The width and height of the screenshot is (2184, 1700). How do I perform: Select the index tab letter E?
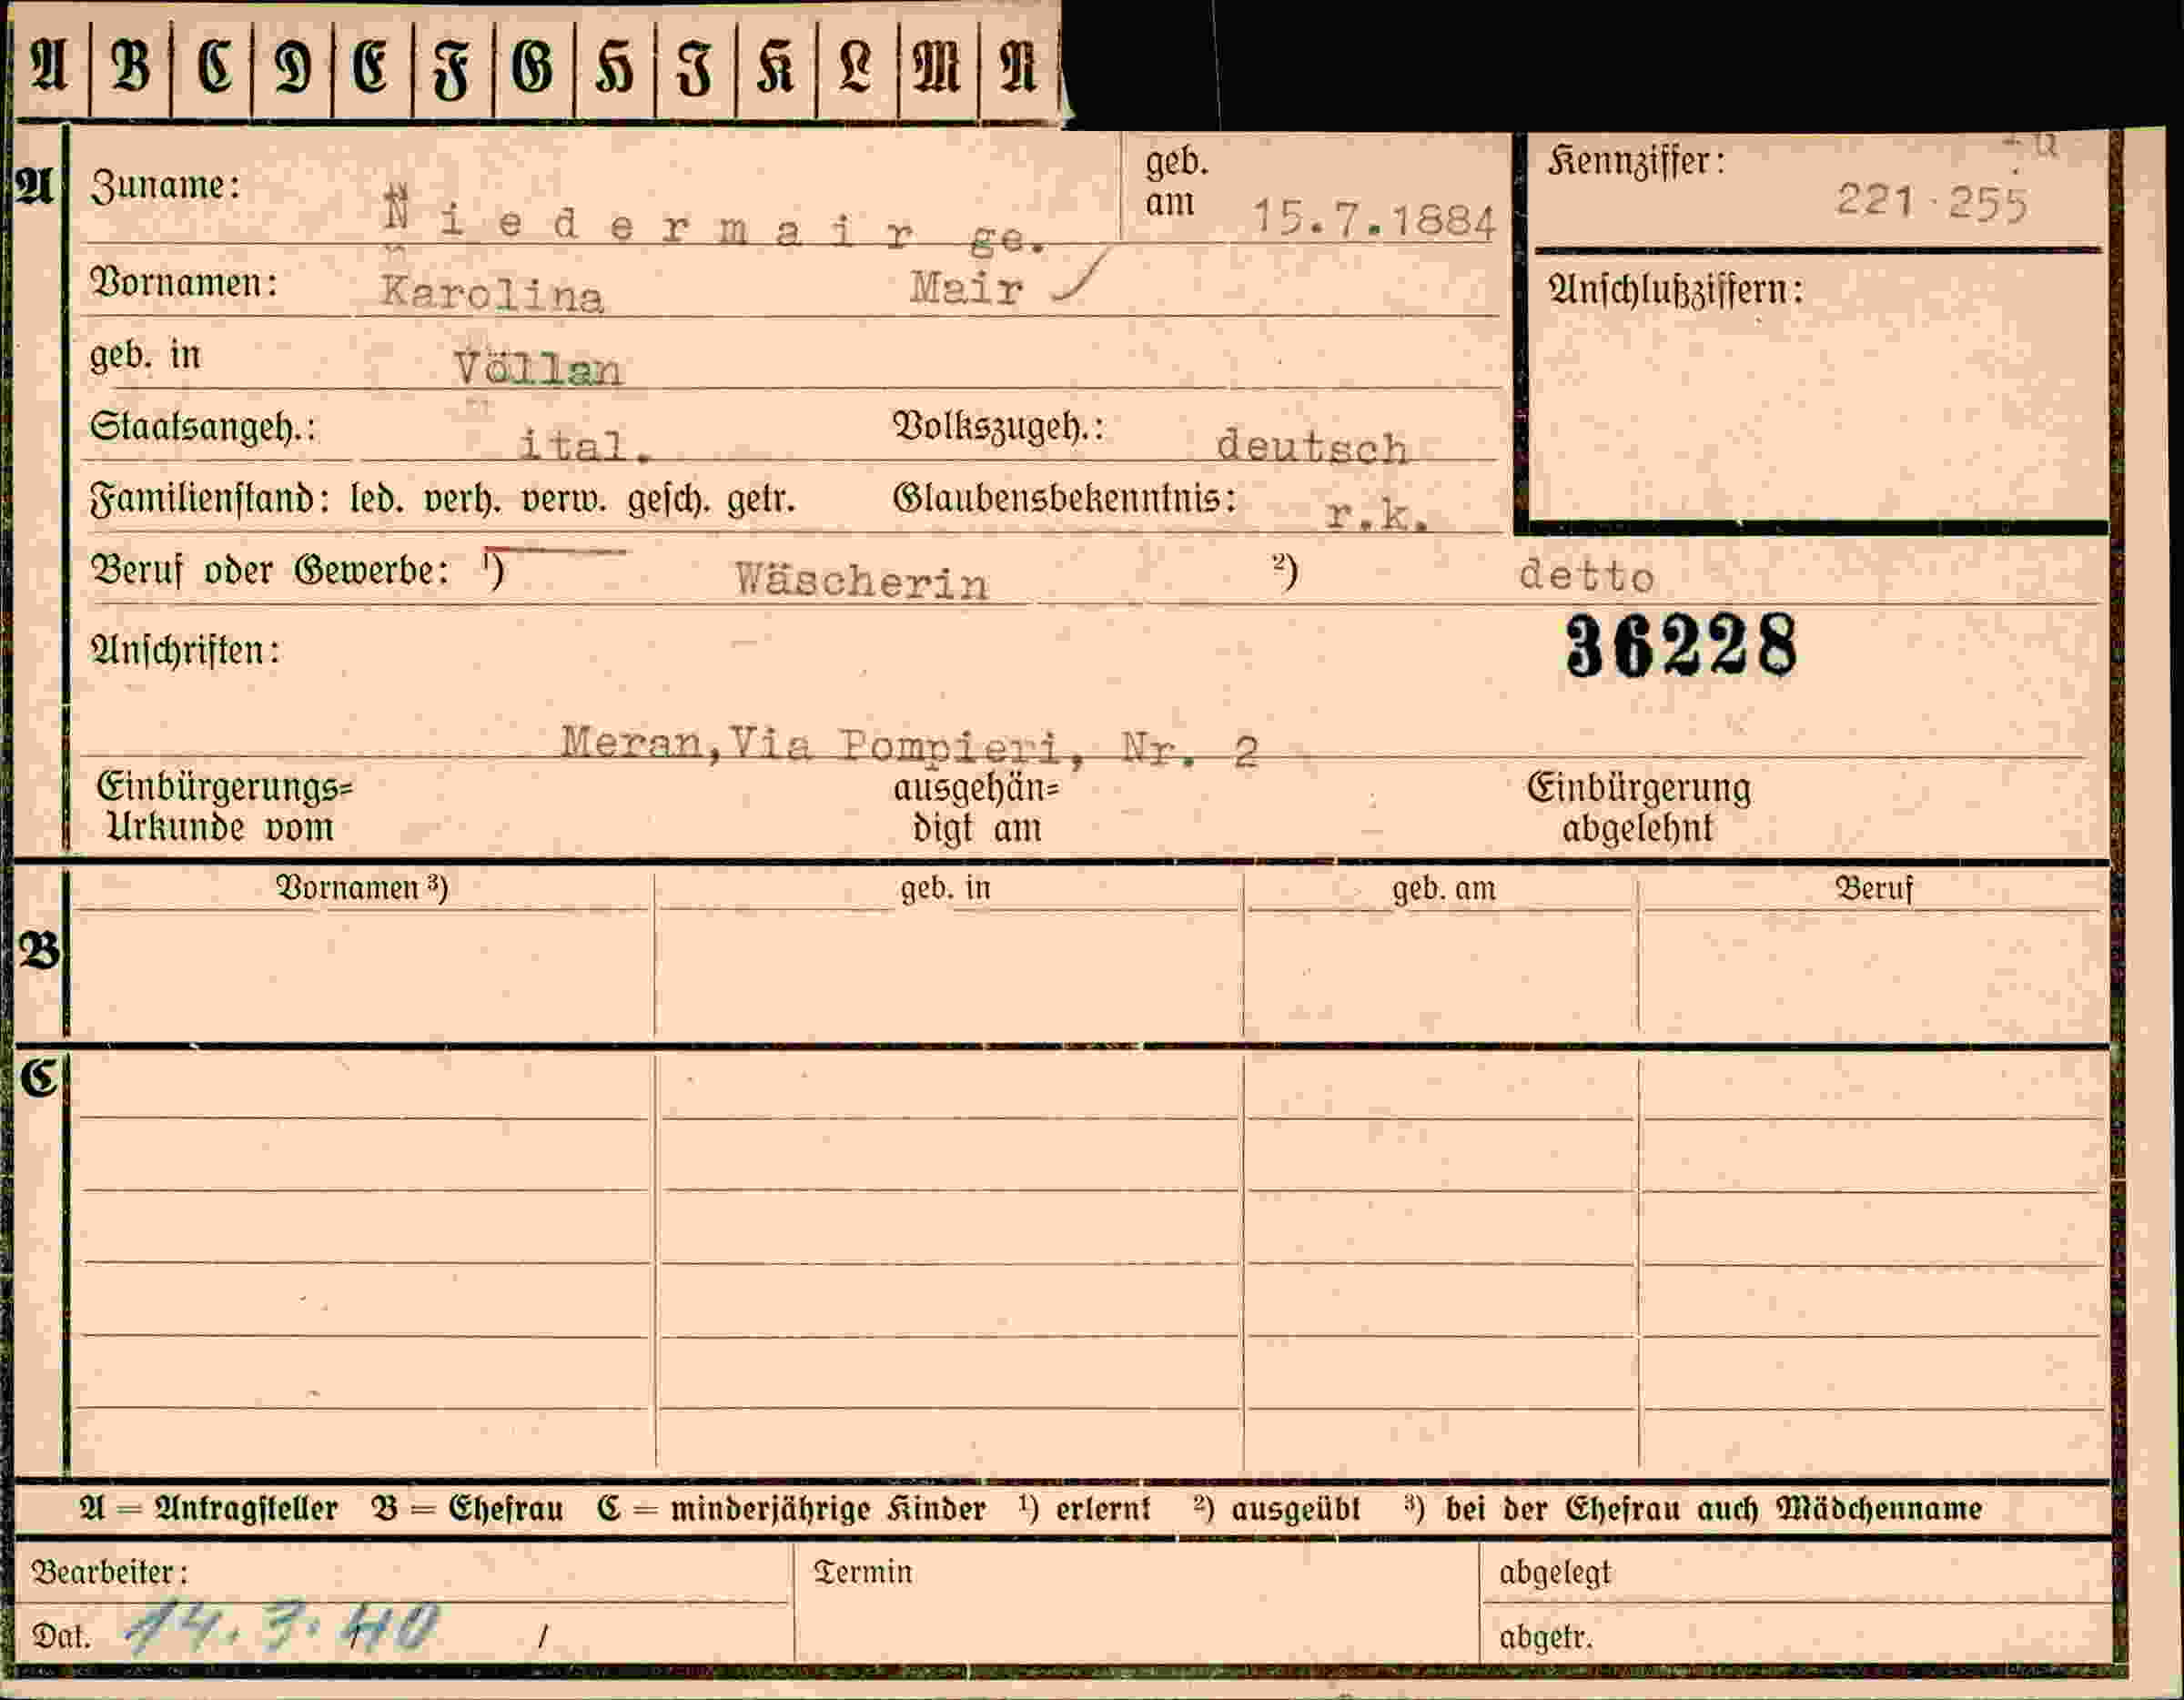pyautogui.click(x=370, y=68)
